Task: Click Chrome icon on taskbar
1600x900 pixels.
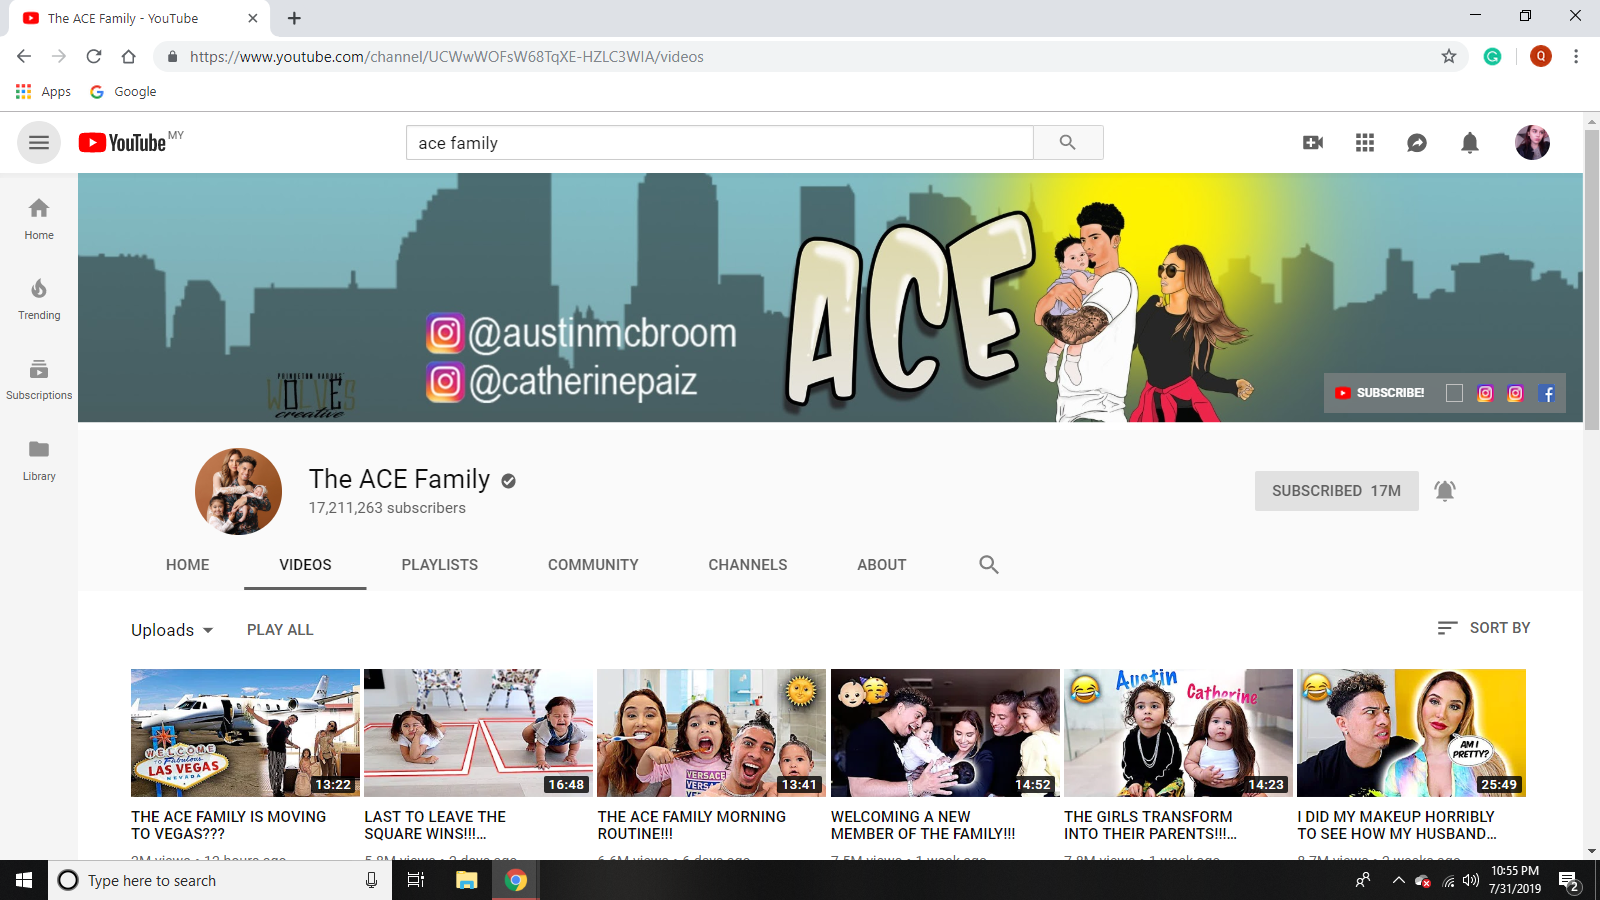Action: (516, 880)
